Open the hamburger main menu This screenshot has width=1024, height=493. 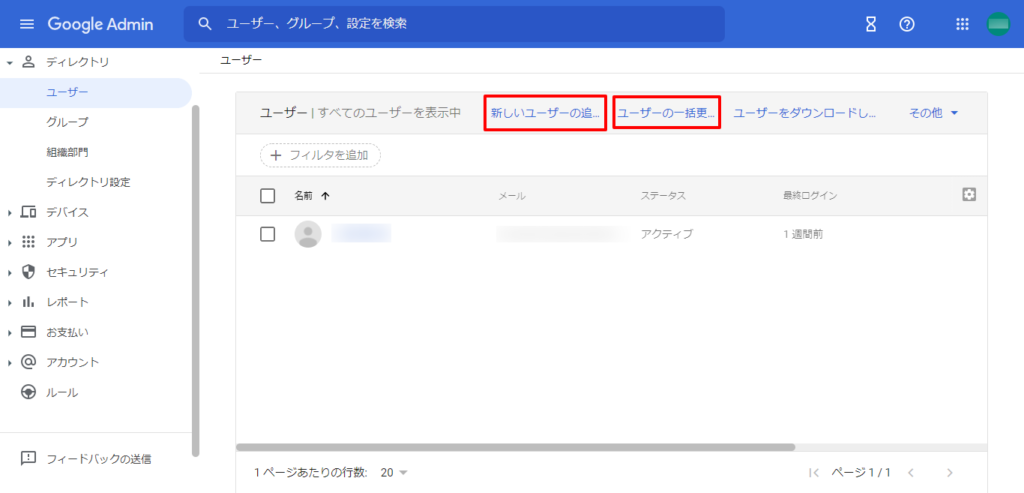tap(27, 24)
